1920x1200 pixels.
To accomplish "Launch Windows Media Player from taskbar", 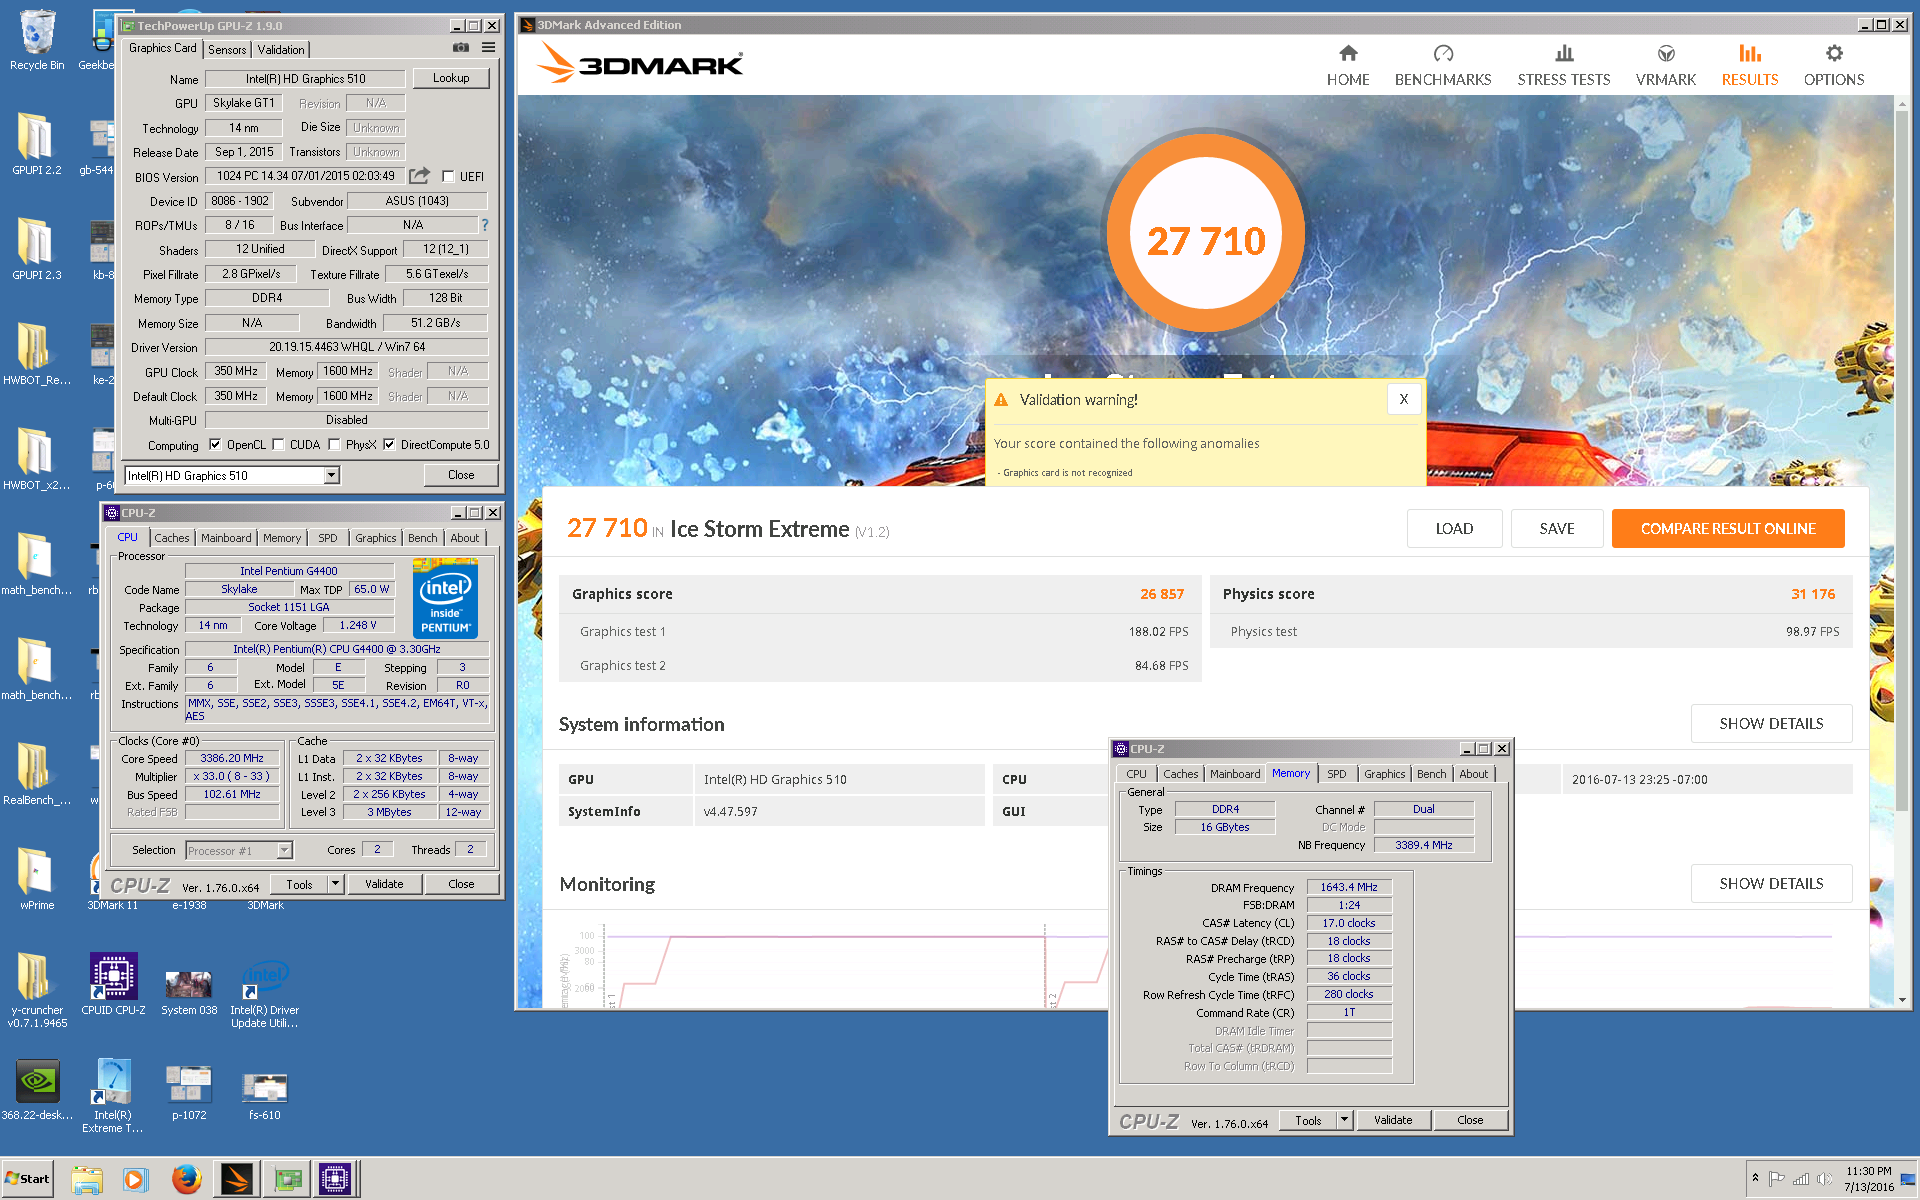I will coord(136,1179).
